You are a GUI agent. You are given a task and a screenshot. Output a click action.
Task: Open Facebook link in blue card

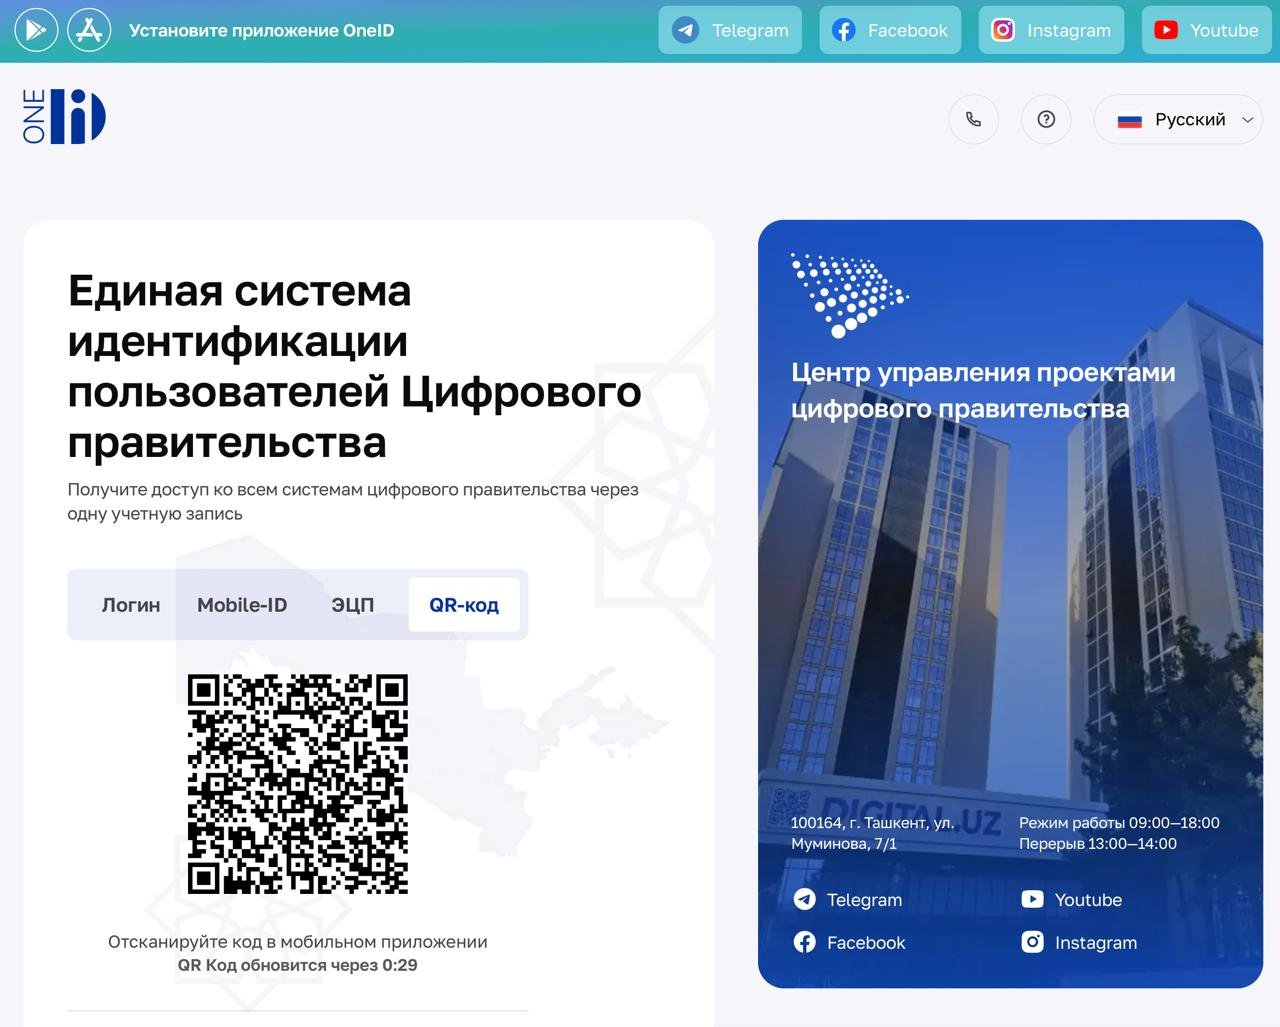pyautogui.click(x=849, y=942)
